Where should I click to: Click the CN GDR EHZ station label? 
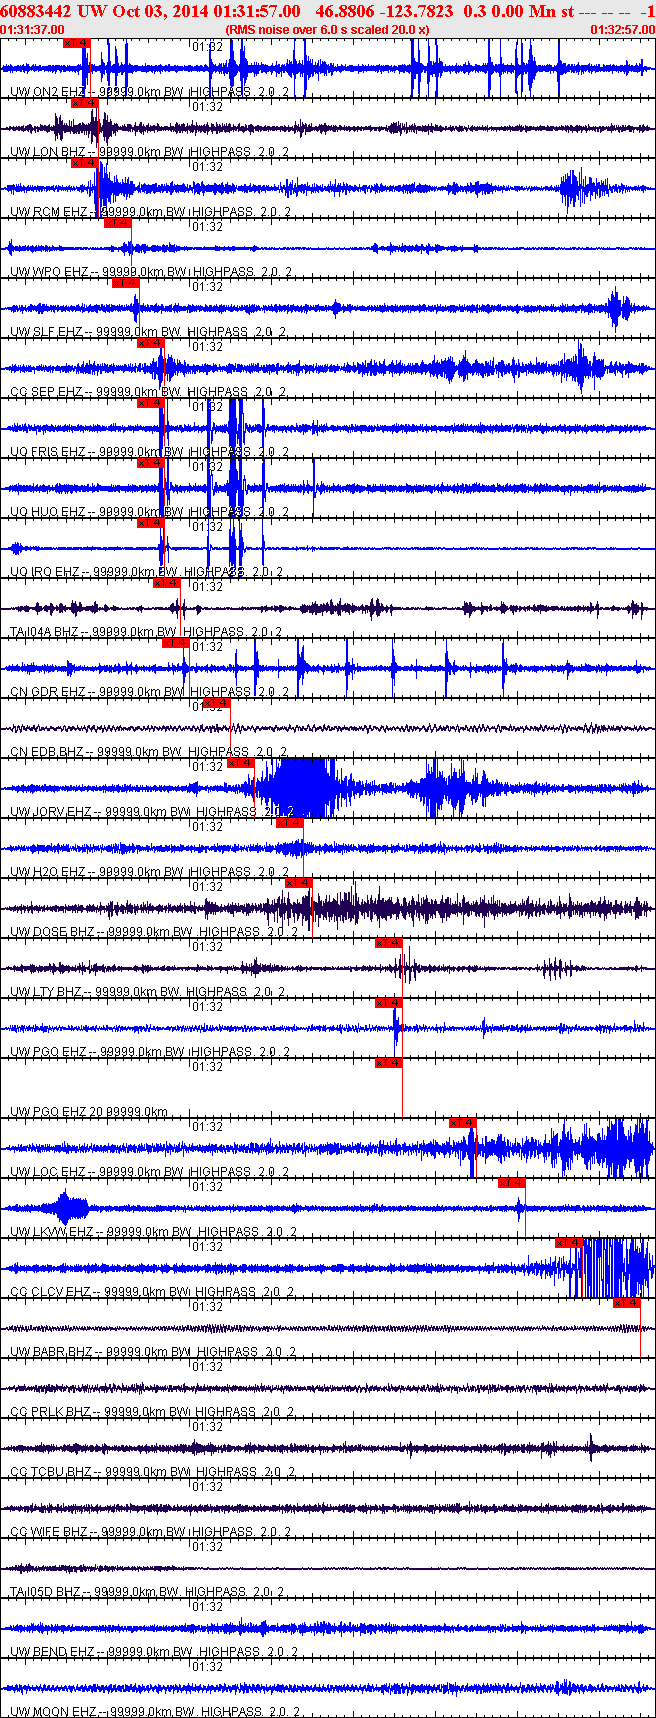coord(149,692)
